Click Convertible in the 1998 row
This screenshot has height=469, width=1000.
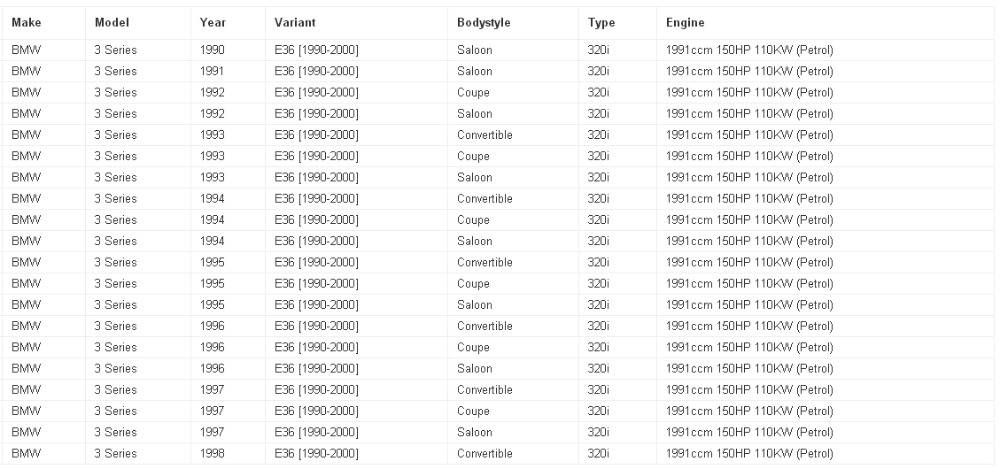point(484,453)
